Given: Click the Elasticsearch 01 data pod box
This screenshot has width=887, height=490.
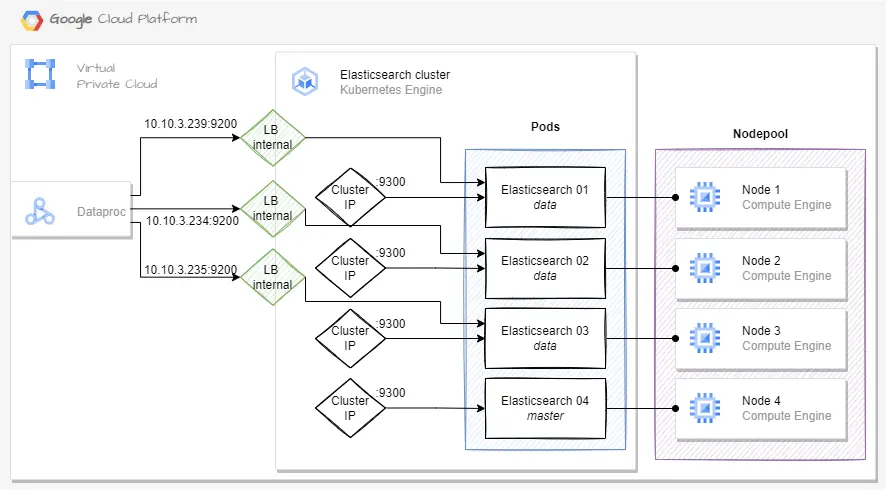Looking at the screenshot, I should [x=545, y=197].
